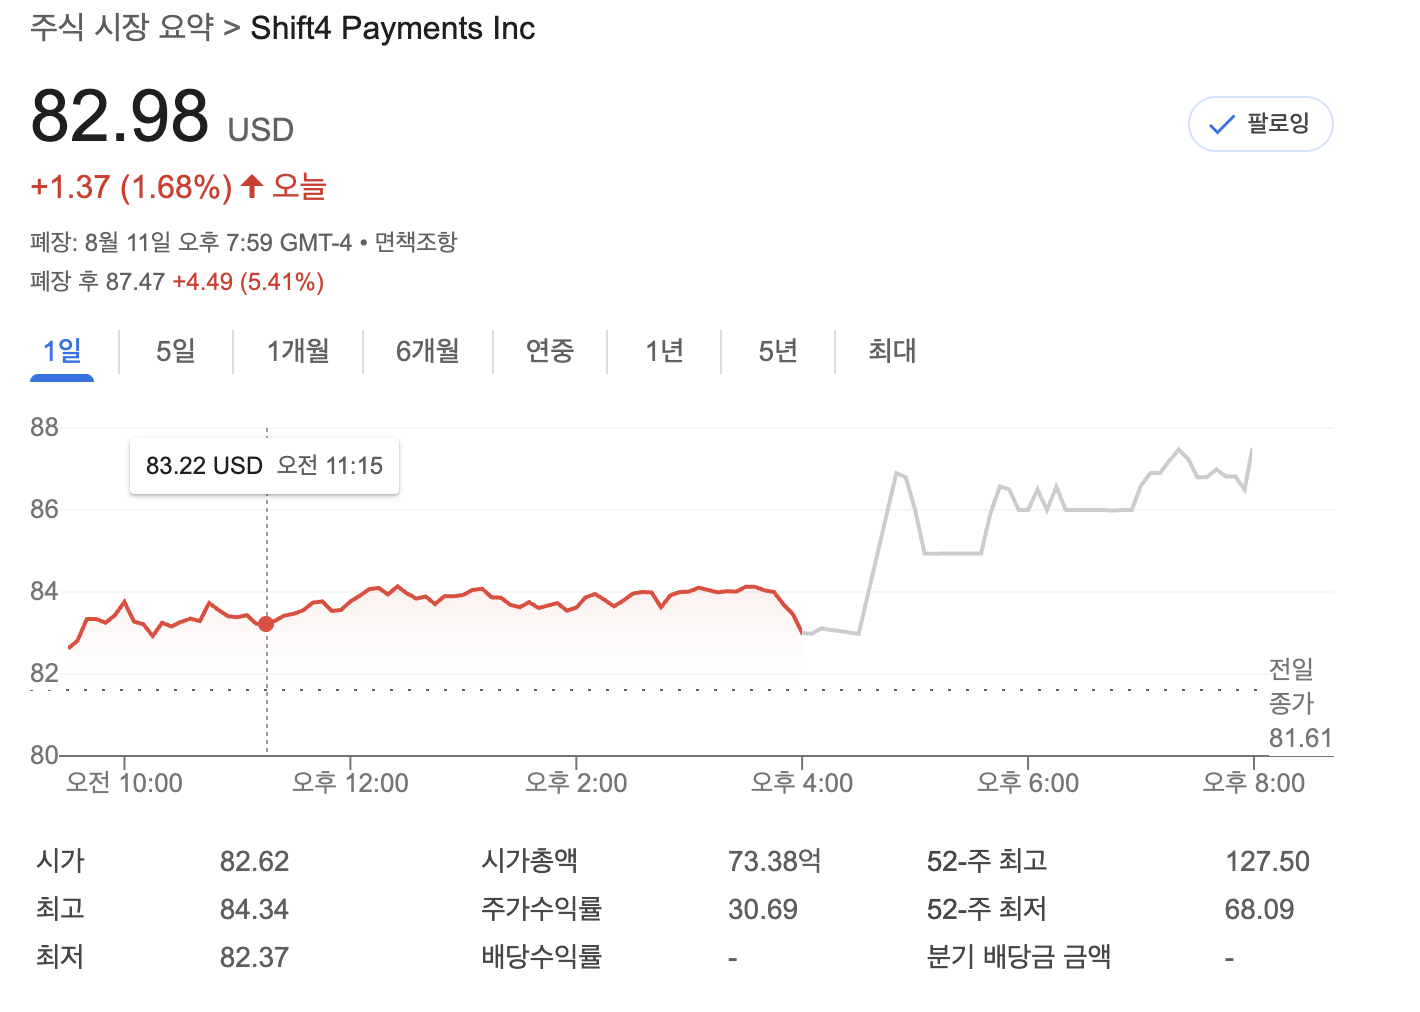
Task: Click the 오전 10:00 axis label
Action: [x=124, y=783]
